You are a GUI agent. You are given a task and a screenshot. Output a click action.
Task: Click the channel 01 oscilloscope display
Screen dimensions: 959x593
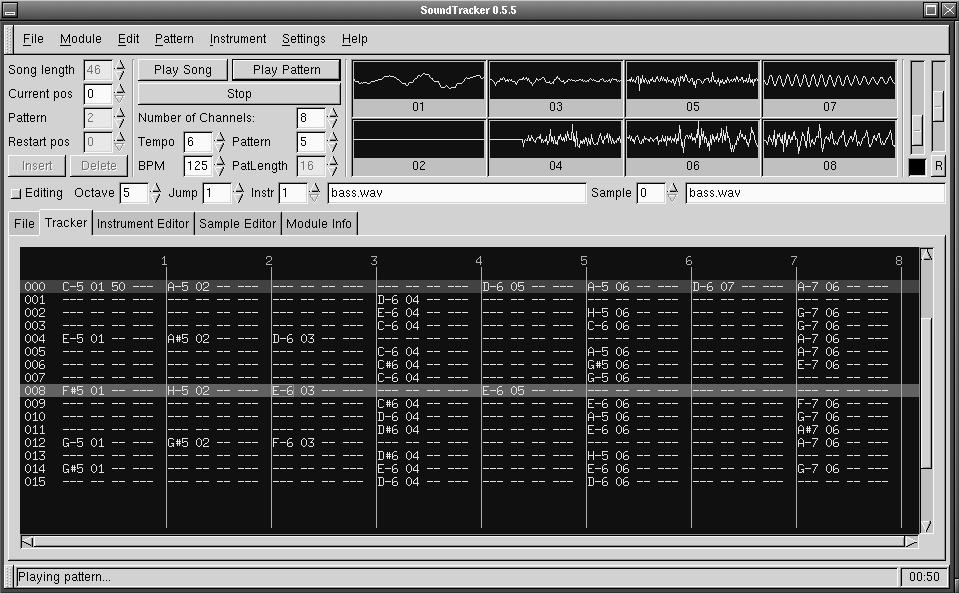click(x=418, y=80)
